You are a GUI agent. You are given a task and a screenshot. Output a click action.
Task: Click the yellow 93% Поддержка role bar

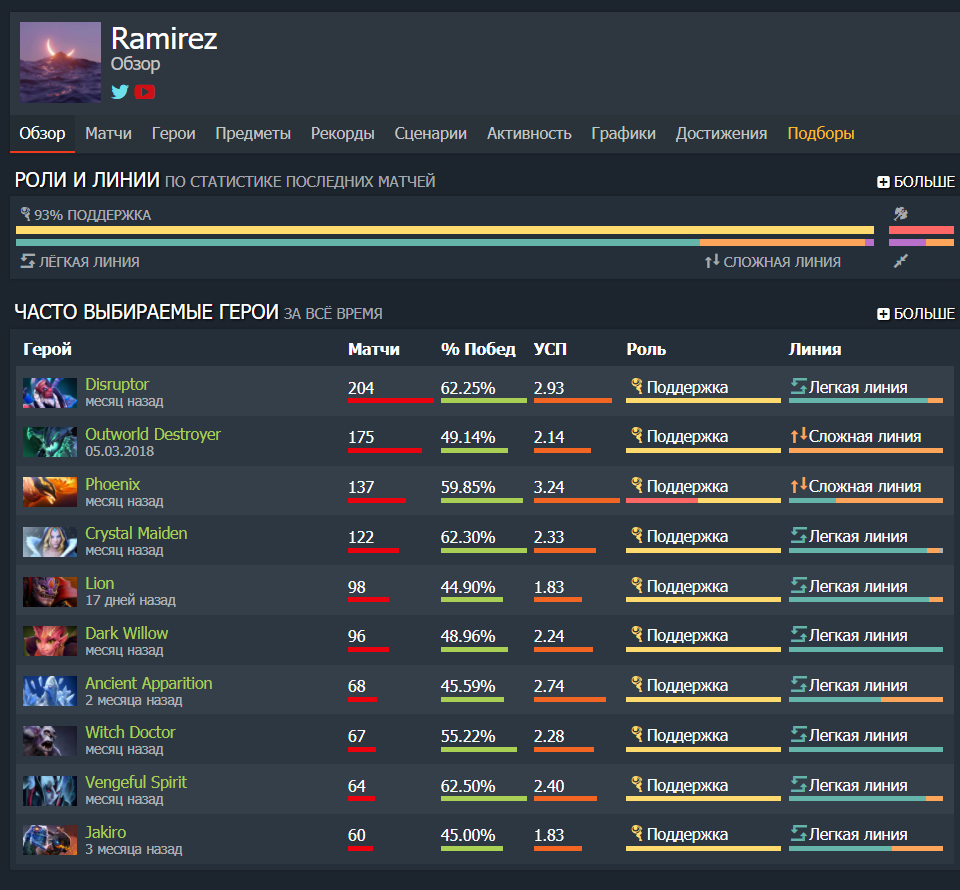coord(444,230)
